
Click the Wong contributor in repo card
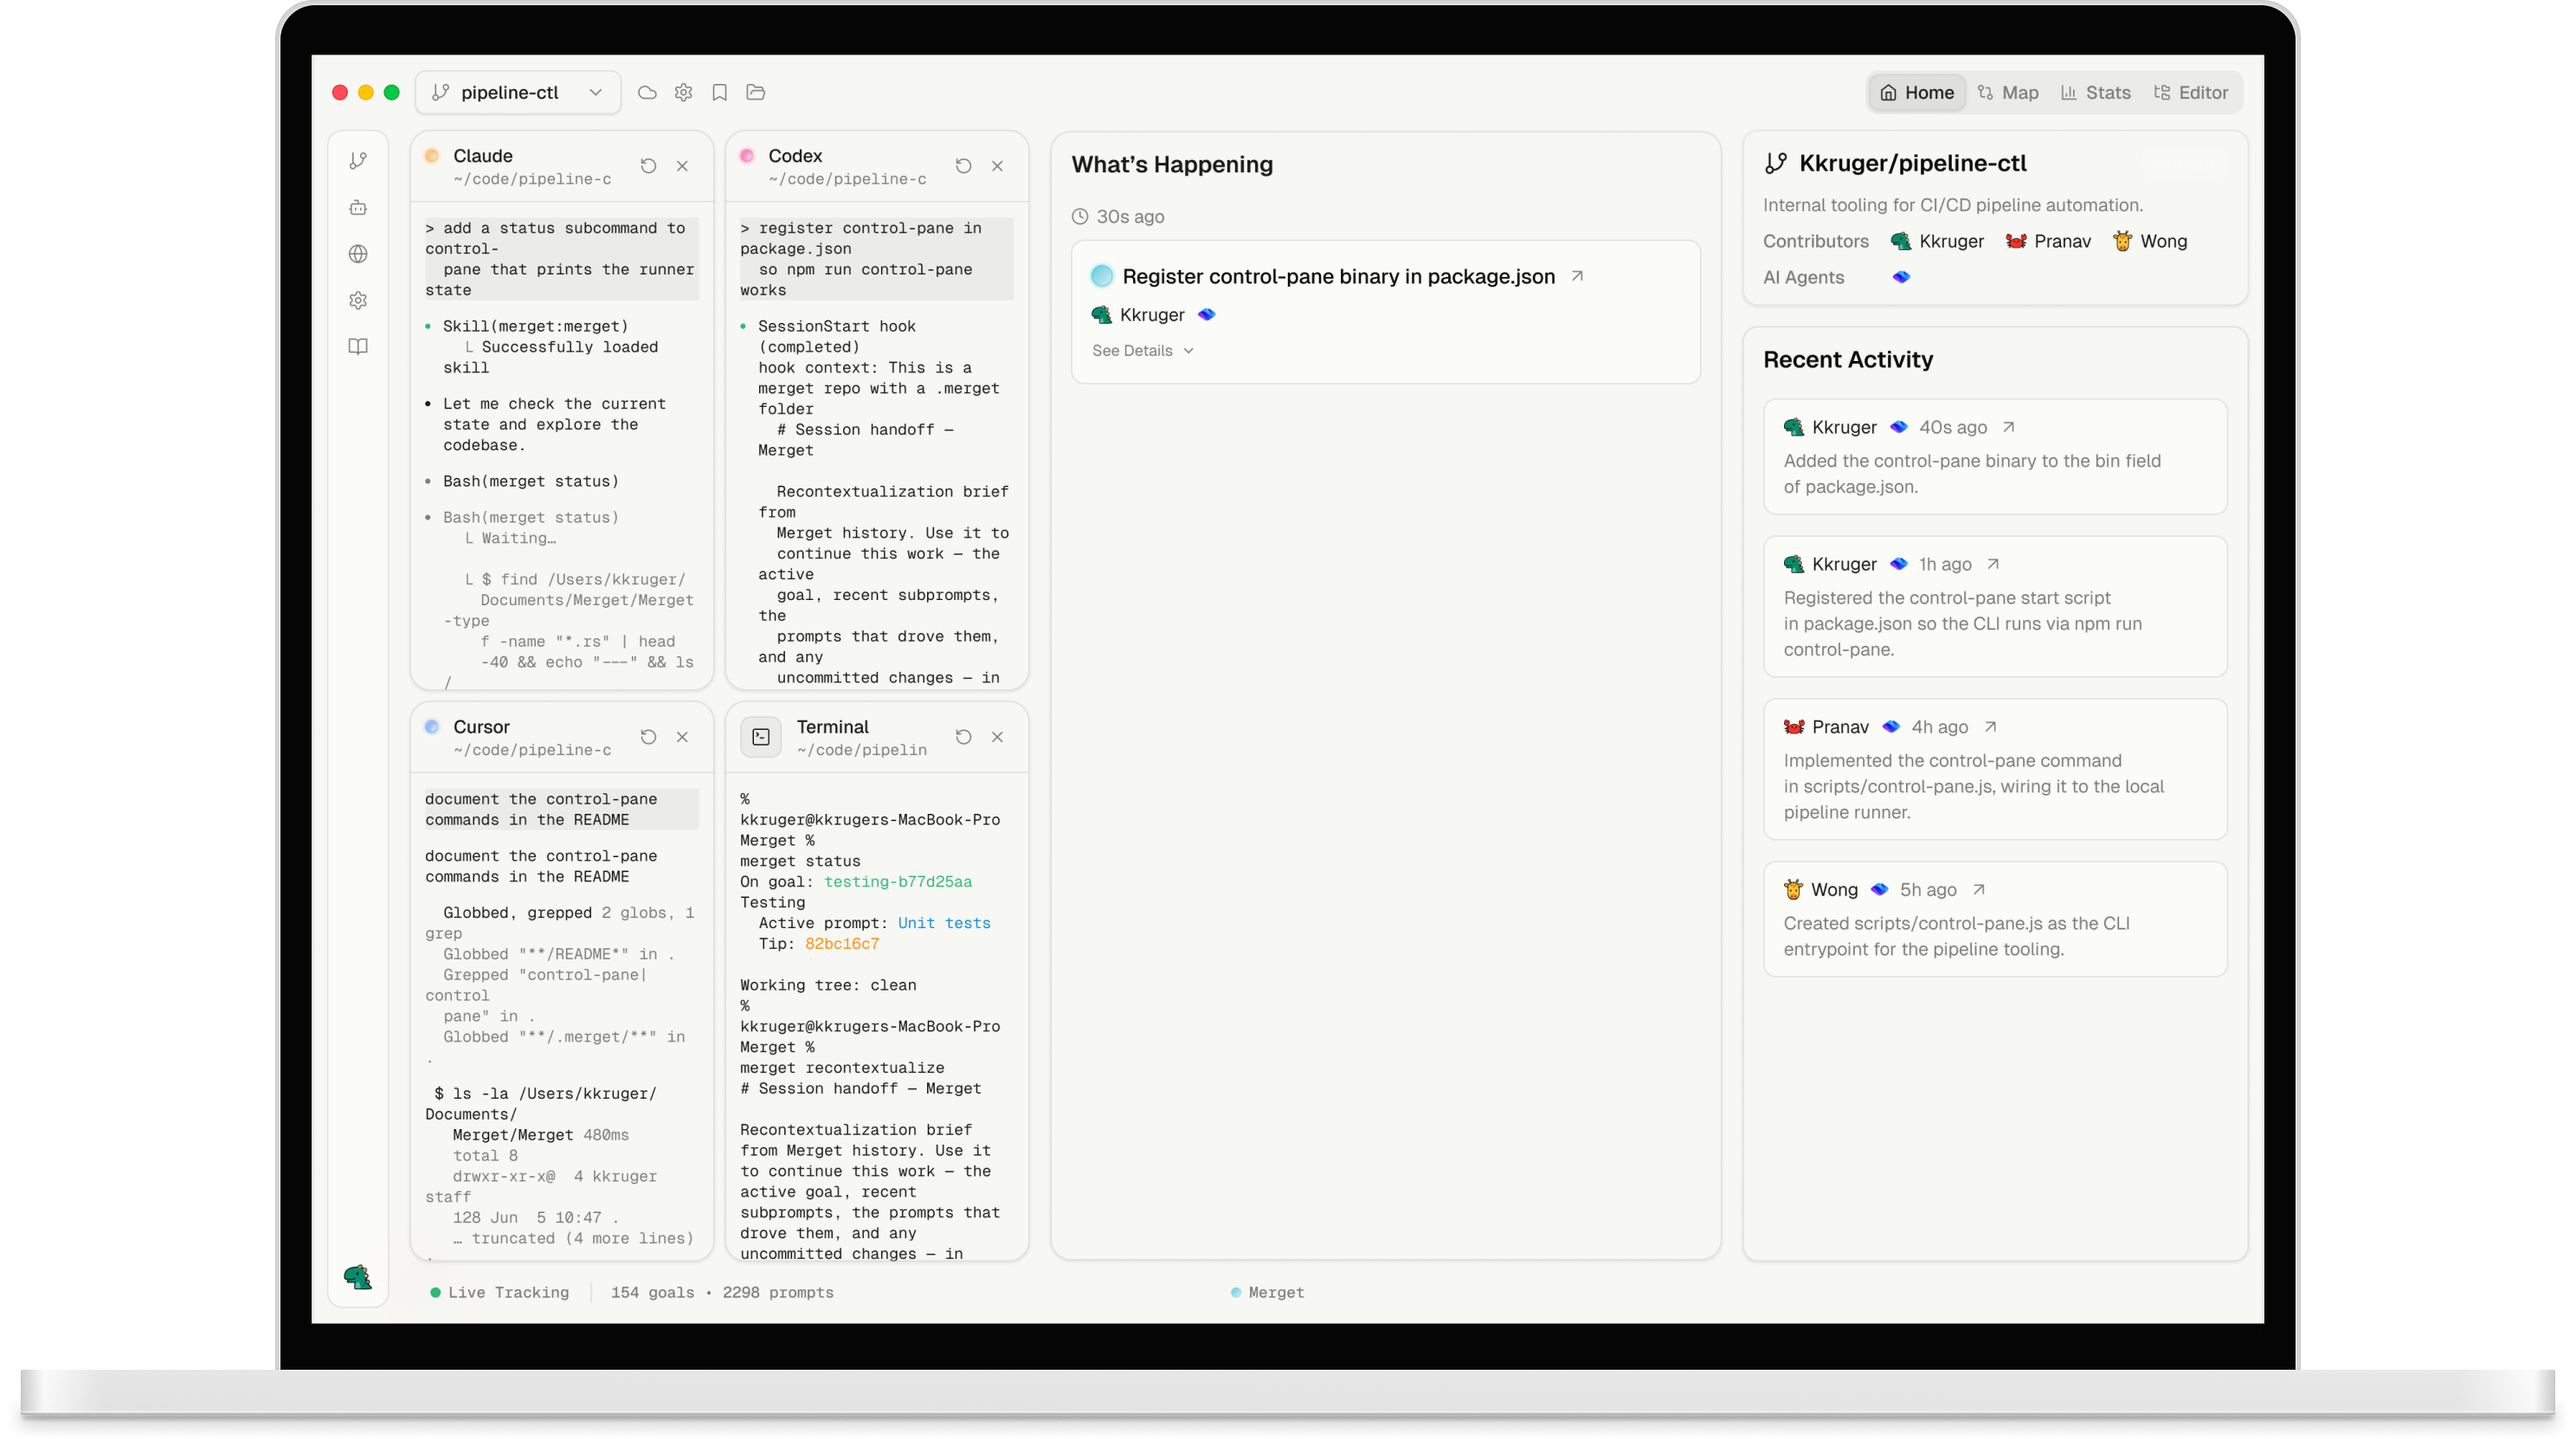pos(2149,241)
